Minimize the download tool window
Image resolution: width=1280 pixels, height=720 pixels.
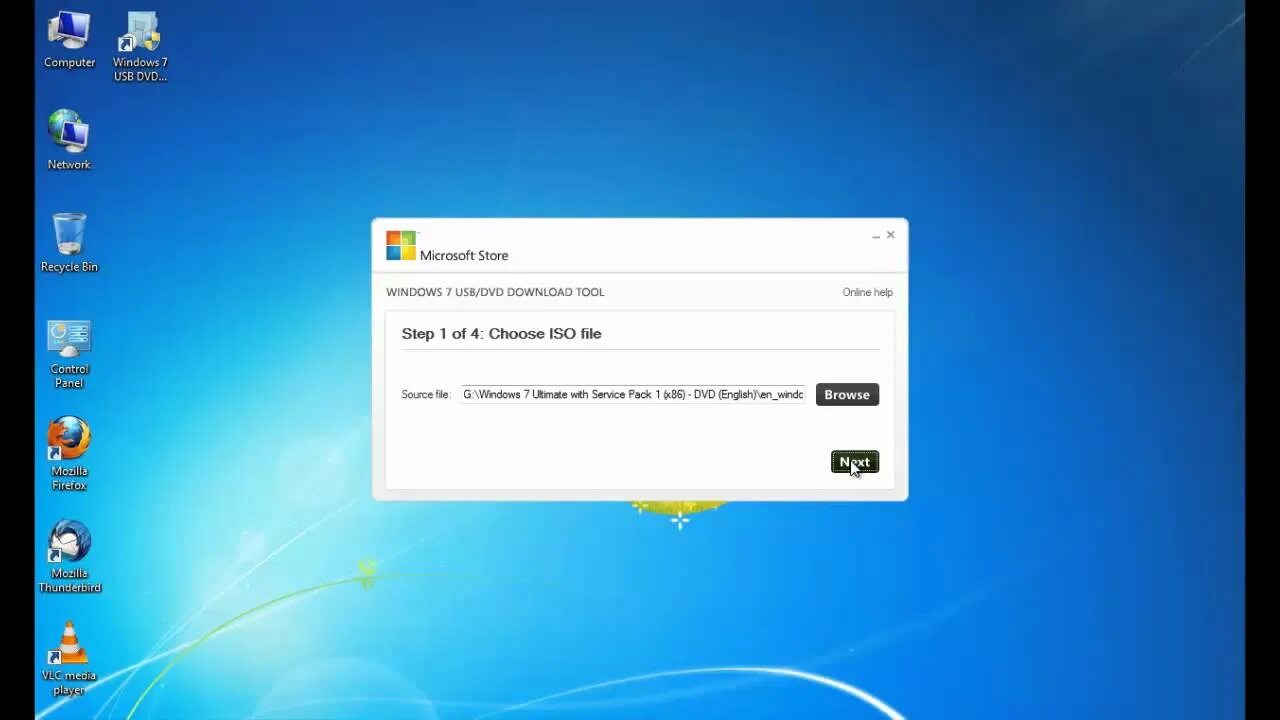point(876,236)
